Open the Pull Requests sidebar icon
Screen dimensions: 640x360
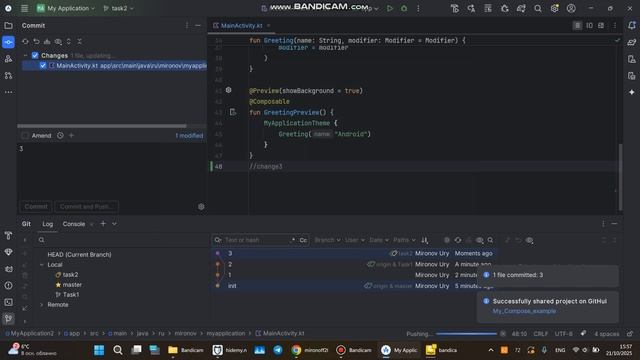click(8, 76)
